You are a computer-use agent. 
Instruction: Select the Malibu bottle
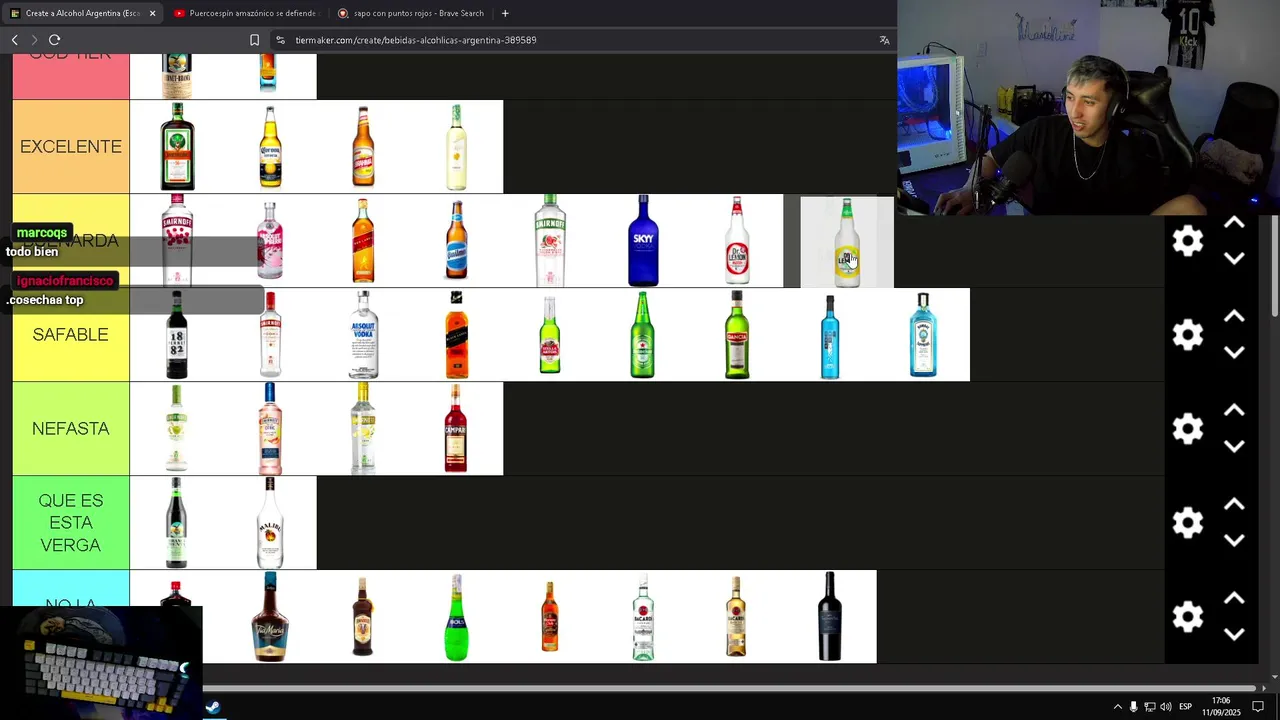pyautogui.click(x=270, y=523)
